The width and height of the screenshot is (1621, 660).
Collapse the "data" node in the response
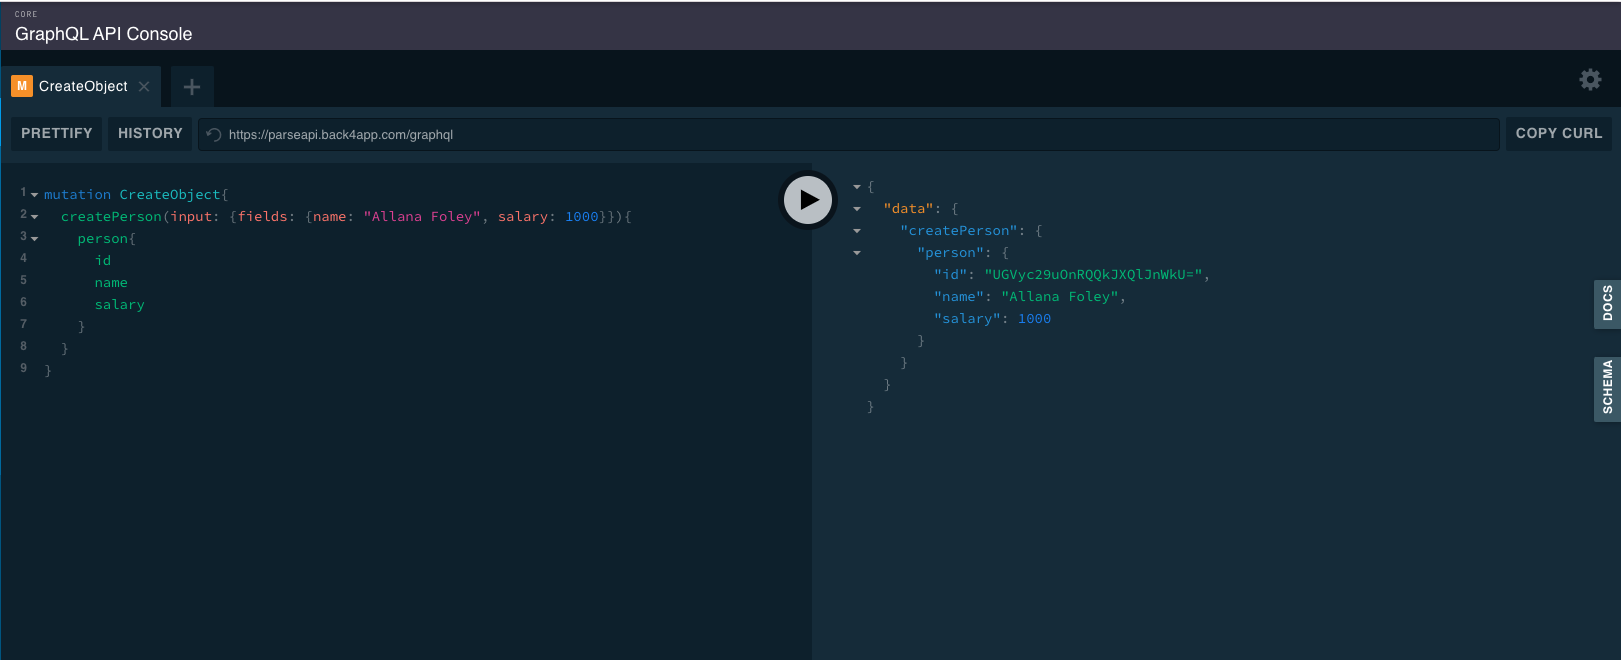pyautogui.click(x=857, y=209)
